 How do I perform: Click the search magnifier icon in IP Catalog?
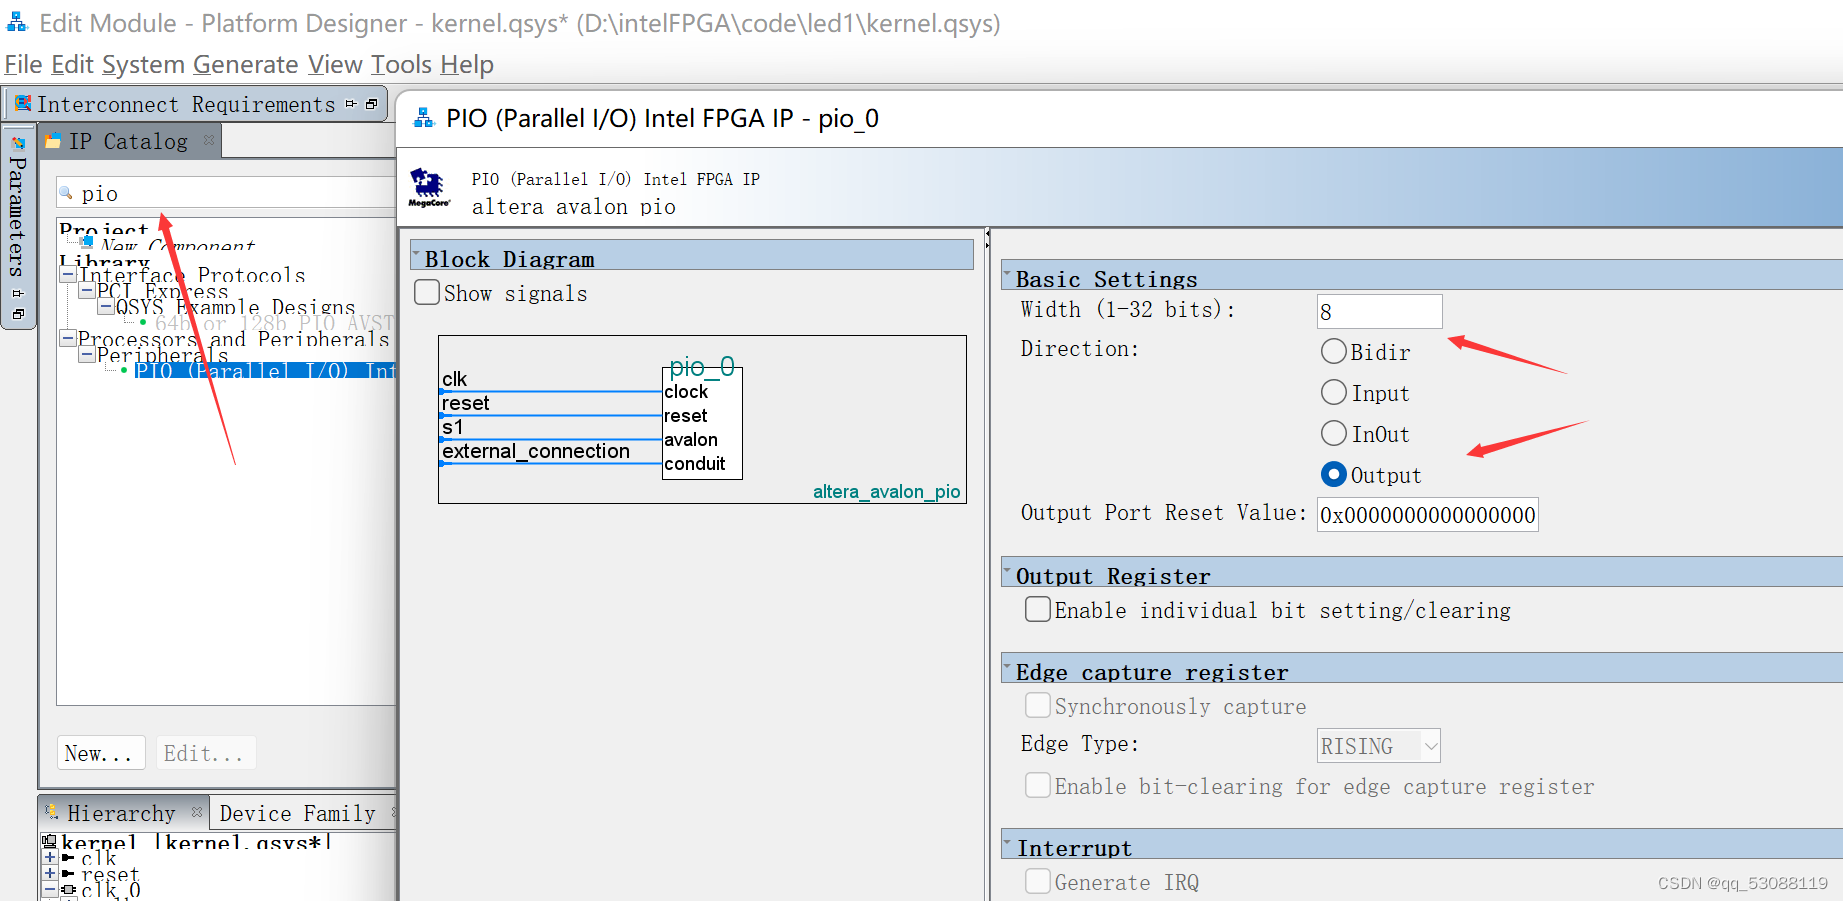pyautogui.click(x=66, y=193)
